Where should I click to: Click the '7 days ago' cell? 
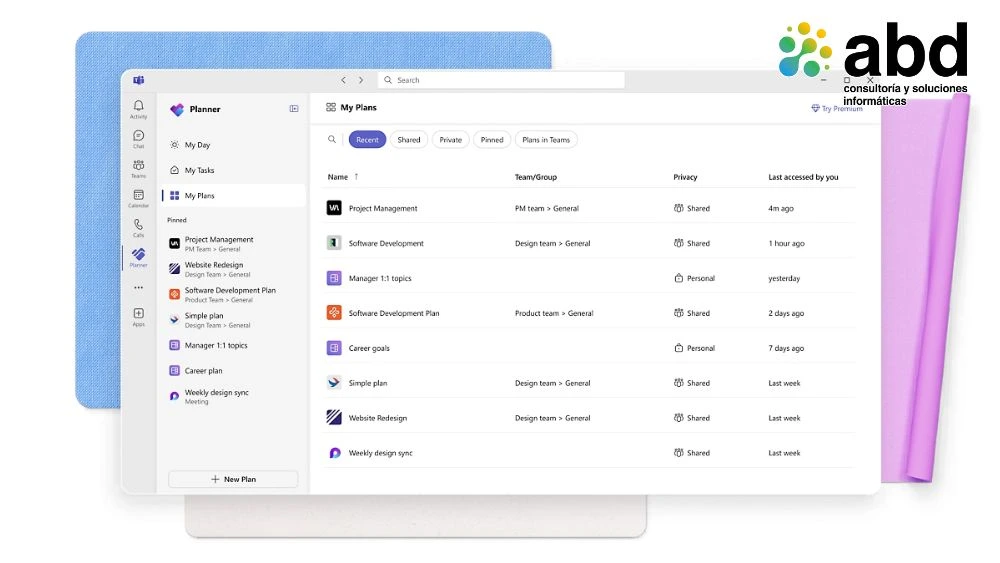[x=786, y=348]
